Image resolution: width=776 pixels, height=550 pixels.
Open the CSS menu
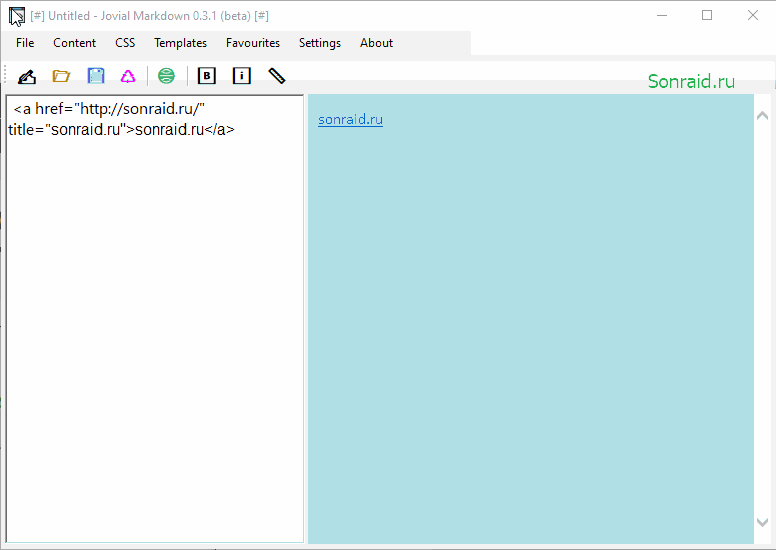pyautogui.click(x=125, y=43)
